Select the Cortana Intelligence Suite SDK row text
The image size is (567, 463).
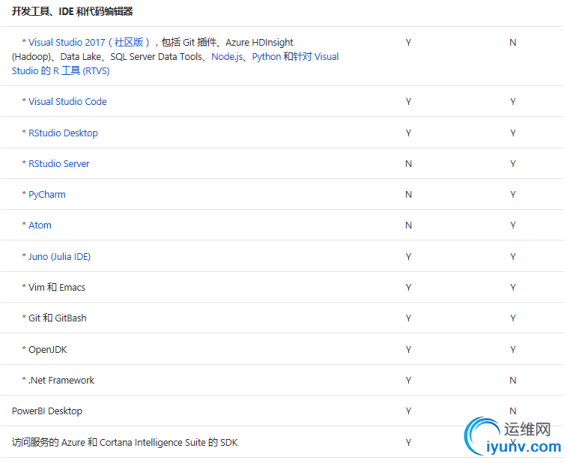pos(125,442)
